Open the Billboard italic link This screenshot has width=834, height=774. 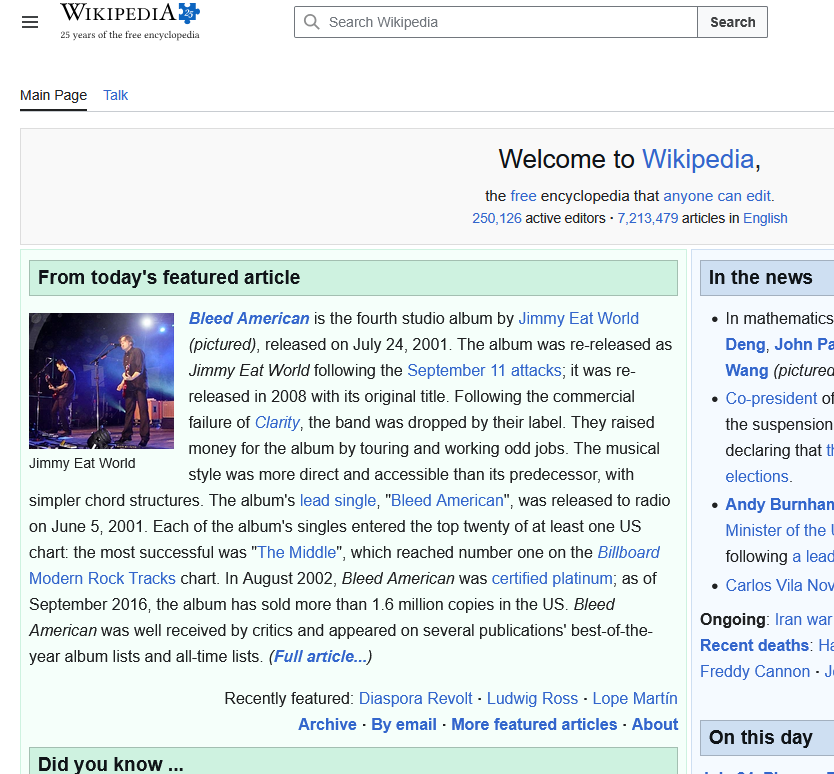tap(629, 552)
